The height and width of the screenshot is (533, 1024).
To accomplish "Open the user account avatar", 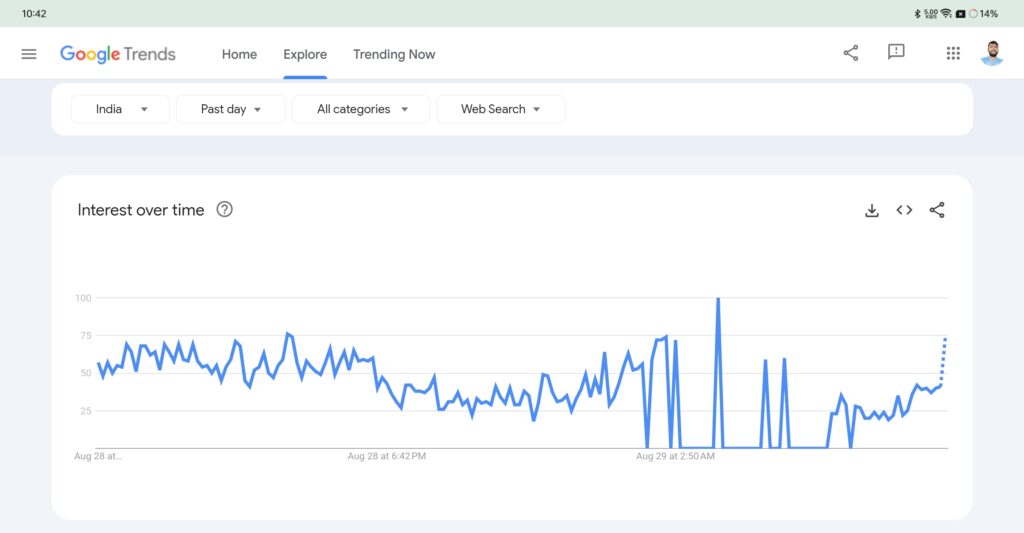I will [x=991, y=53].
